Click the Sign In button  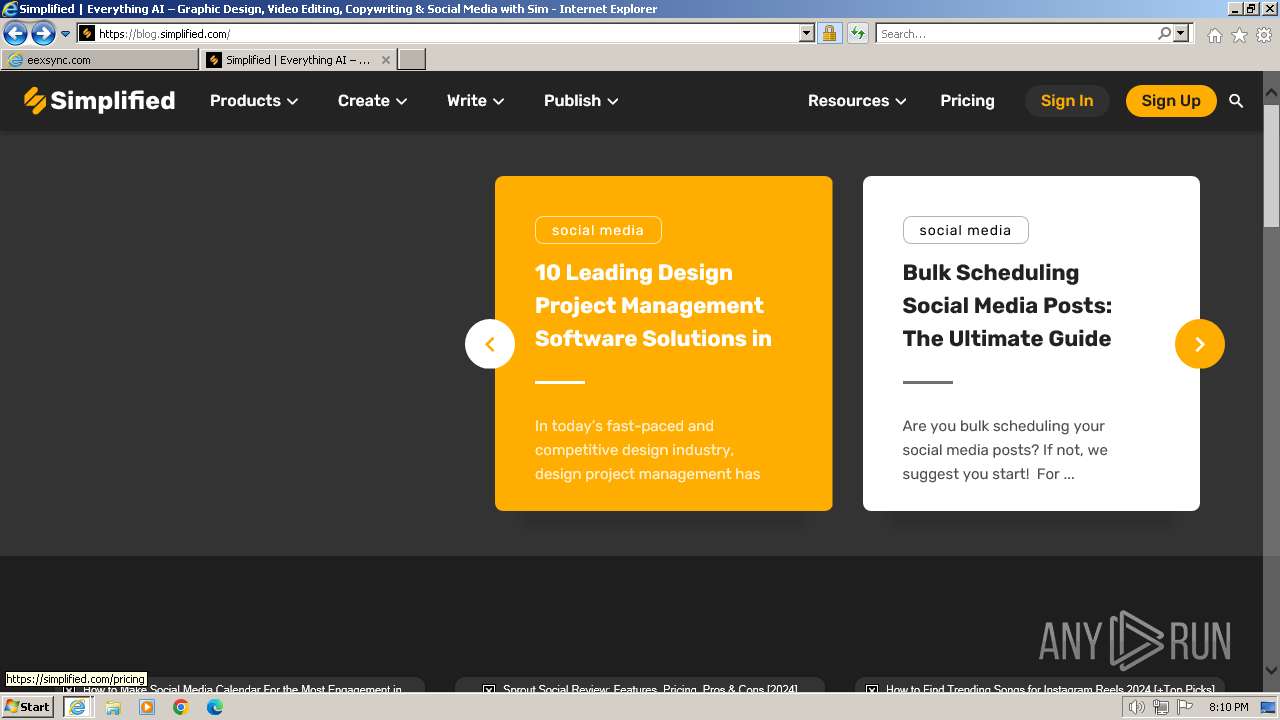pyautogui.click(x=1067, y=101)
